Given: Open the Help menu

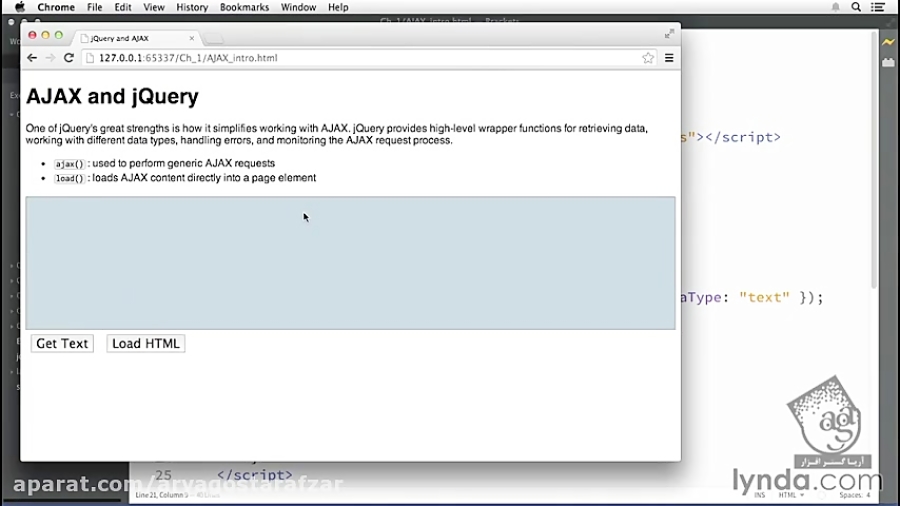Looking at the screenshot, I should pyautogui.click(x=338, y=7).
